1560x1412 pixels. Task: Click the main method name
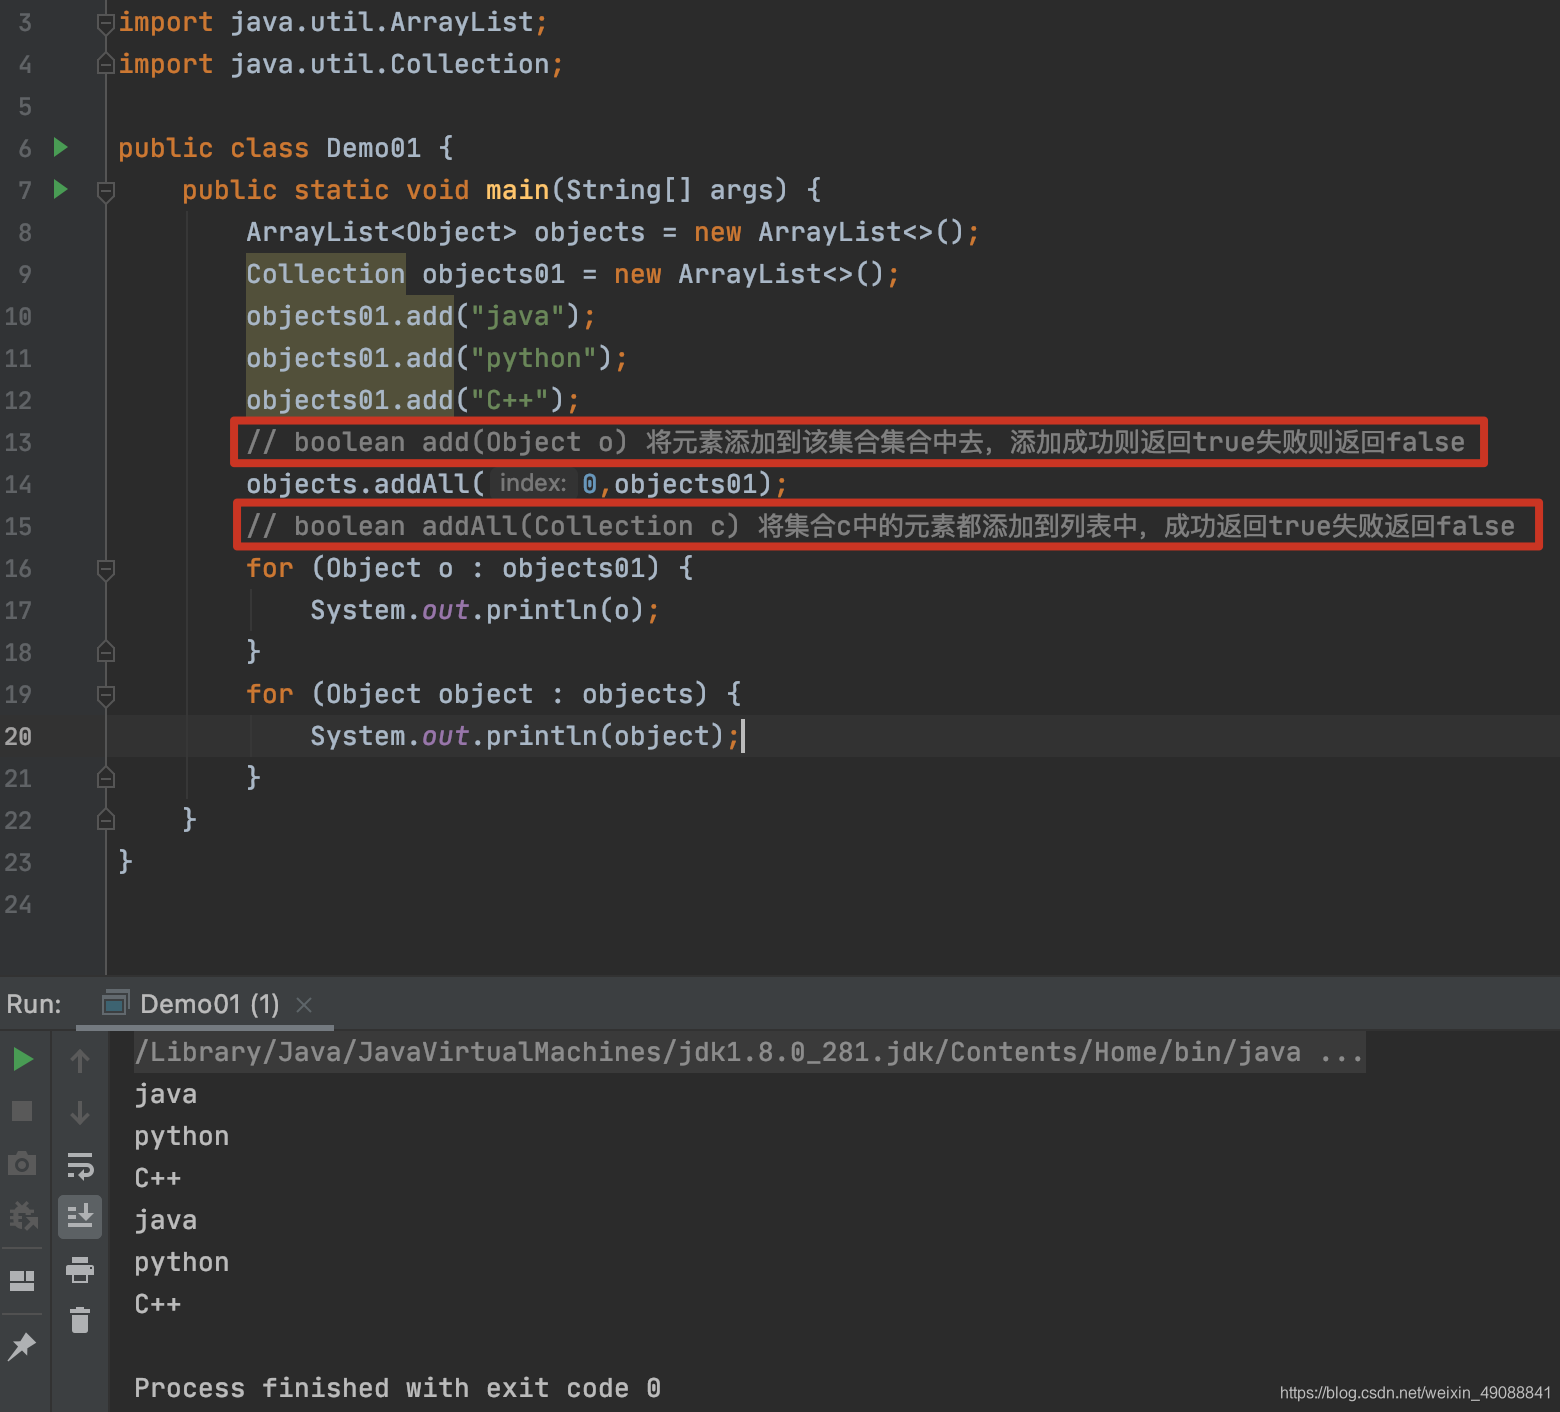point(518,190)
